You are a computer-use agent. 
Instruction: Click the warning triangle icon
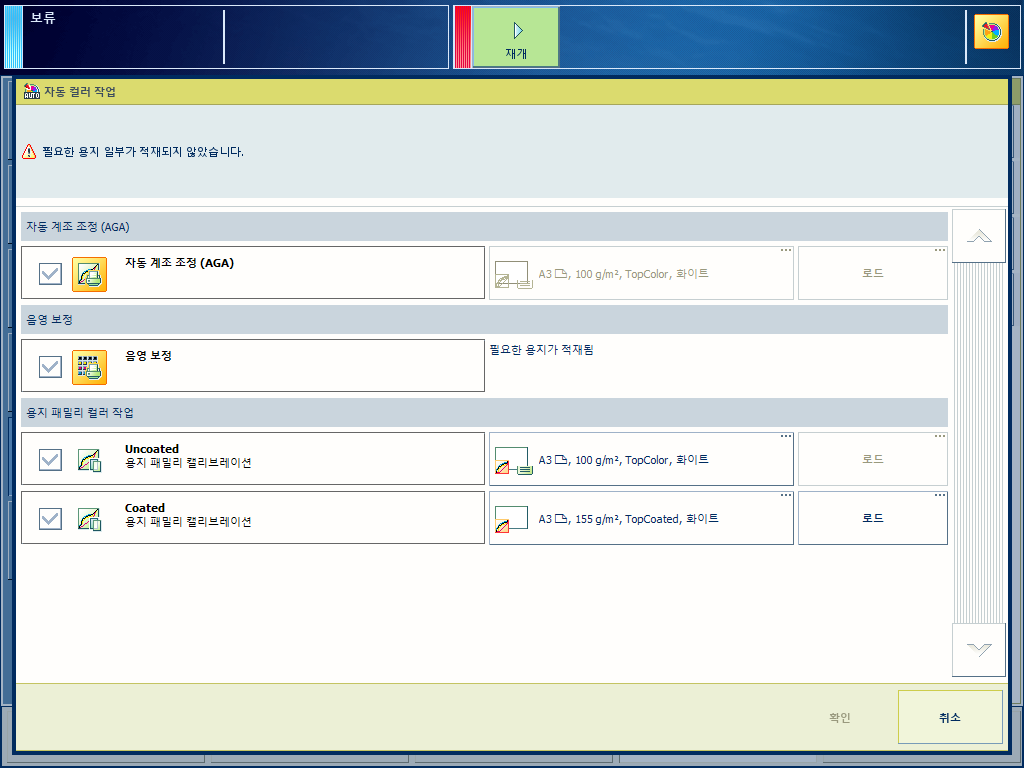pos(29,152)
